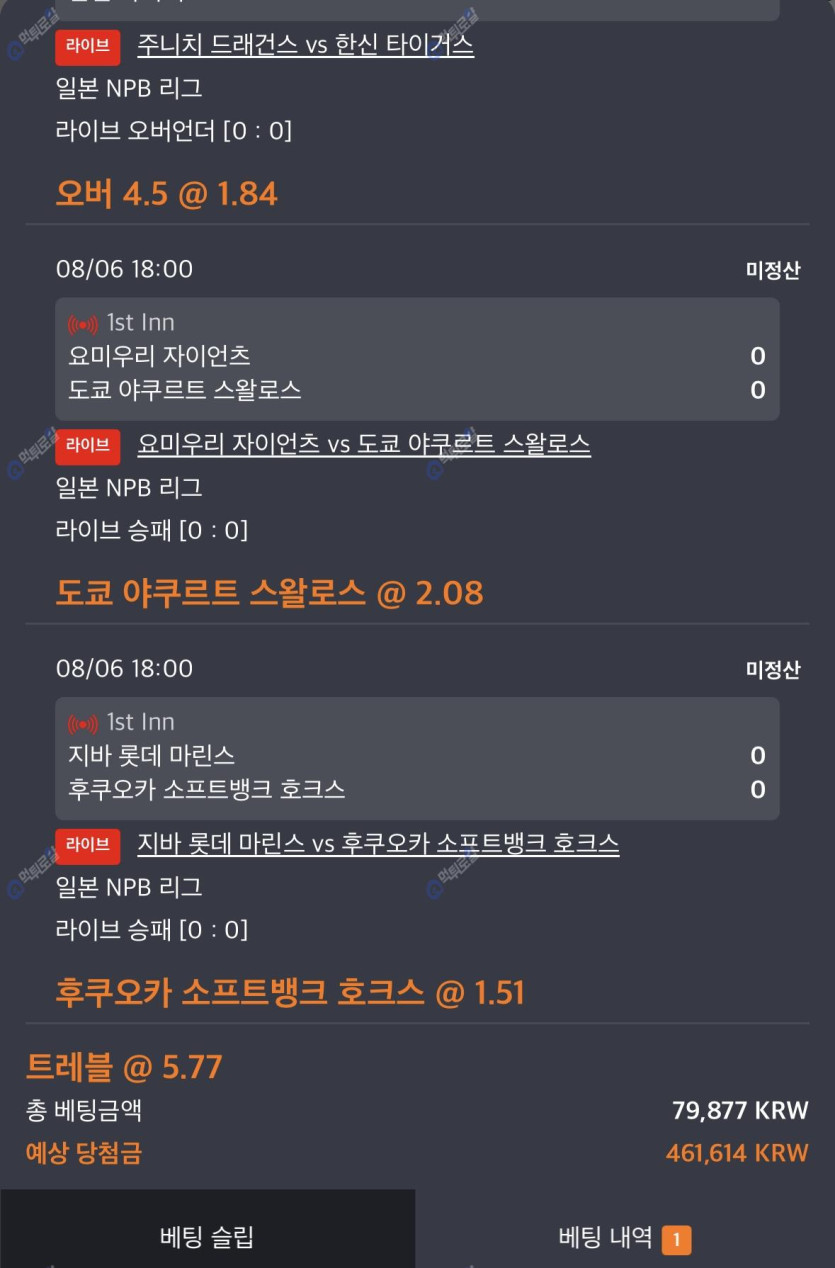The image size is (835, 1268).
Task: Select the 도쿄 야쿠르트 스왈로스 @ 2.08 pick
Action: [269, 593]
